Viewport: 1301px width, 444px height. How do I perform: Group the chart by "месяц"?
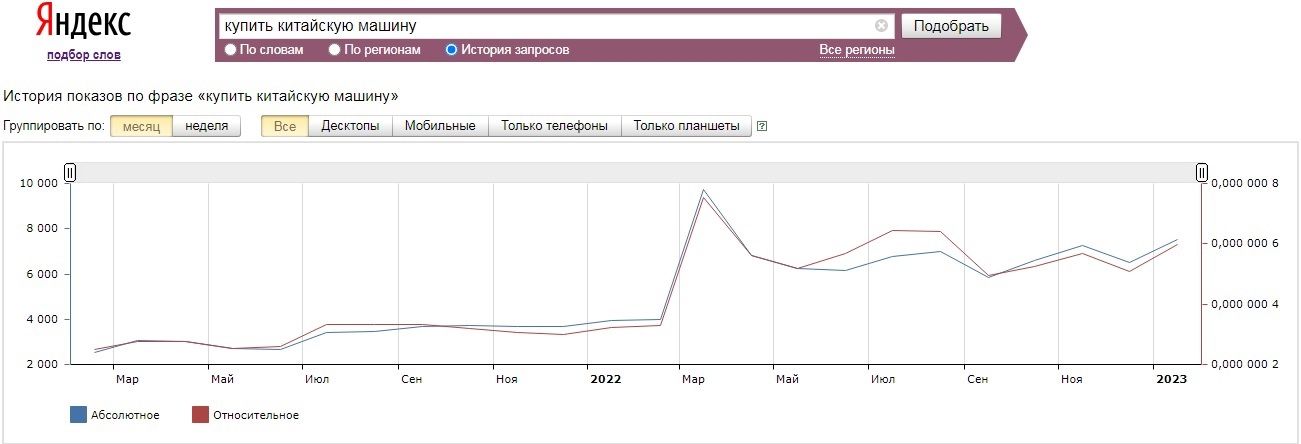point(141,126)
